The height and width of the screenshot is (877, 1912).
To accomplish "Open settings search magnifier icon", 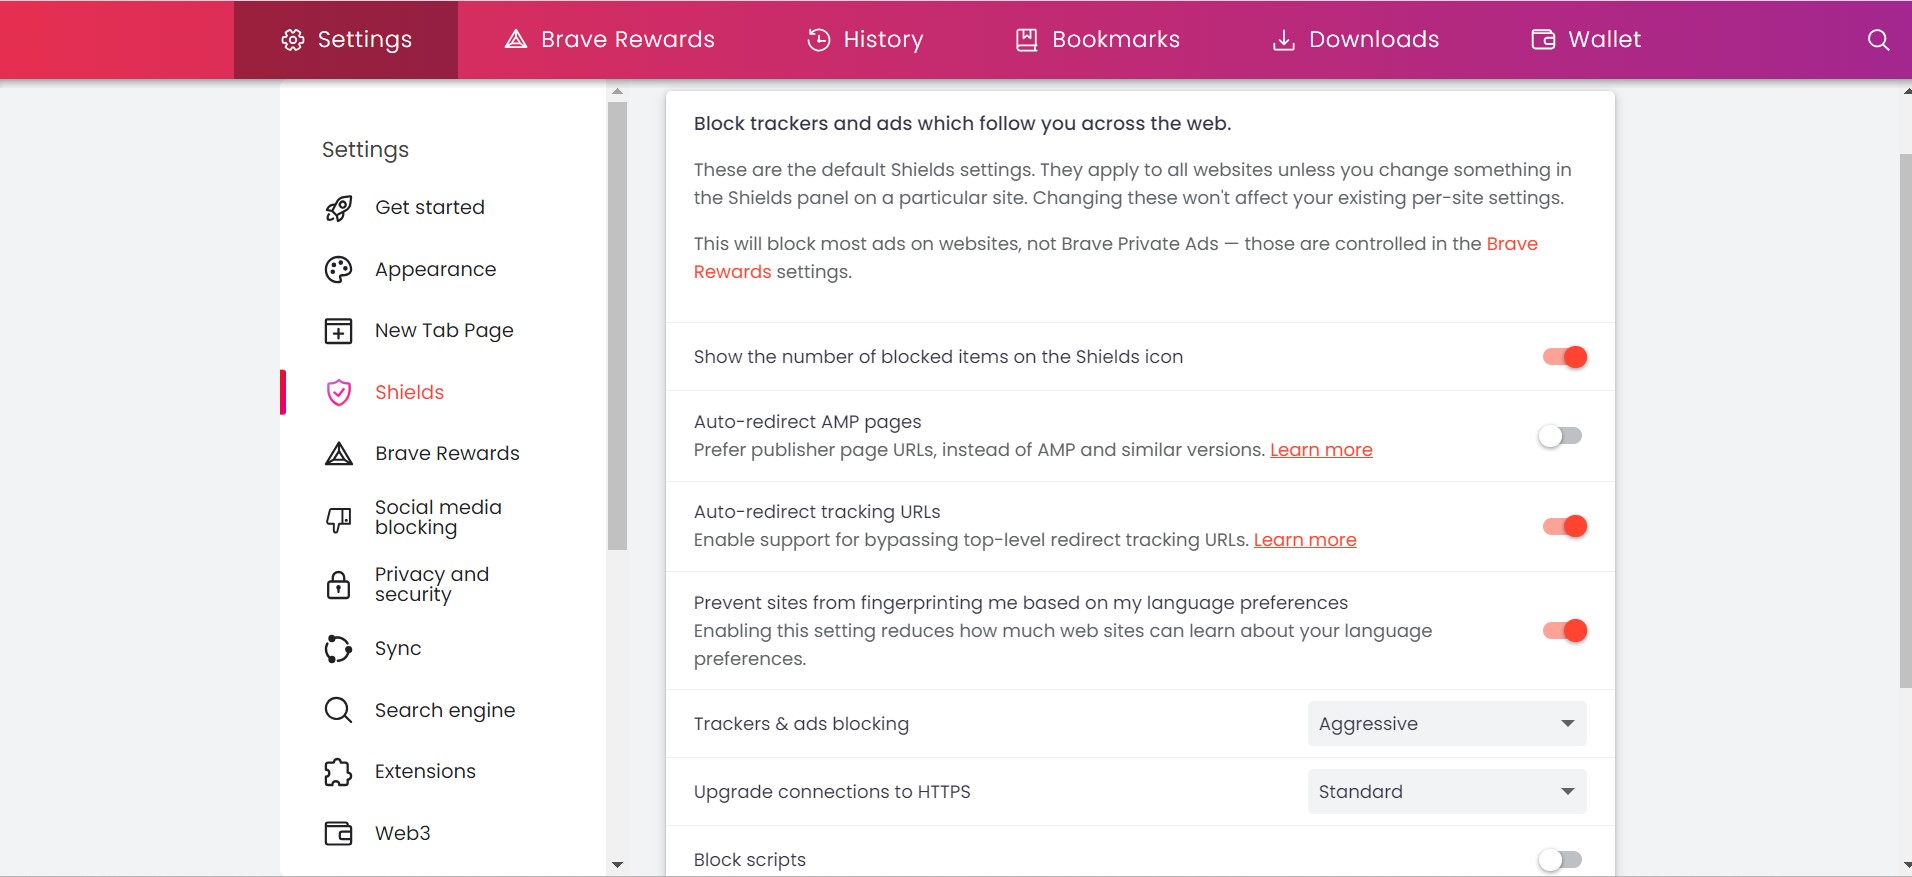I will pyautogui.click(x=1879, y=40).
